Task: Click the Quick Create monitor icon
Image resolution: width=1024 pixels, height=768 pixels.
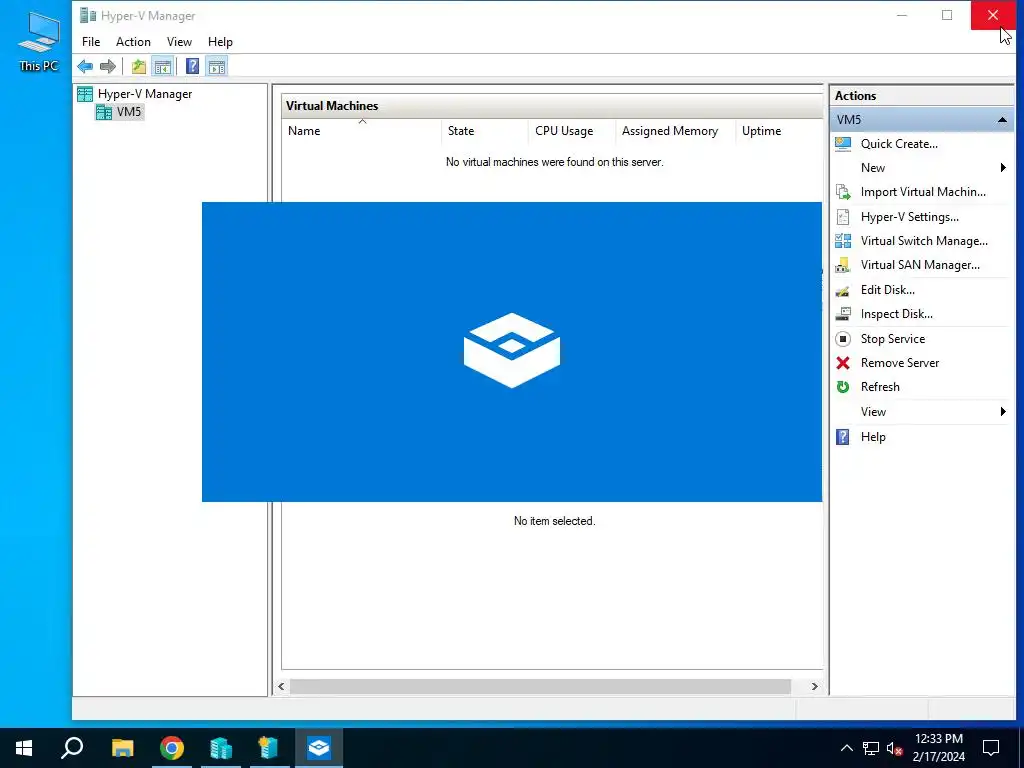Action: (x=843, y=144)
